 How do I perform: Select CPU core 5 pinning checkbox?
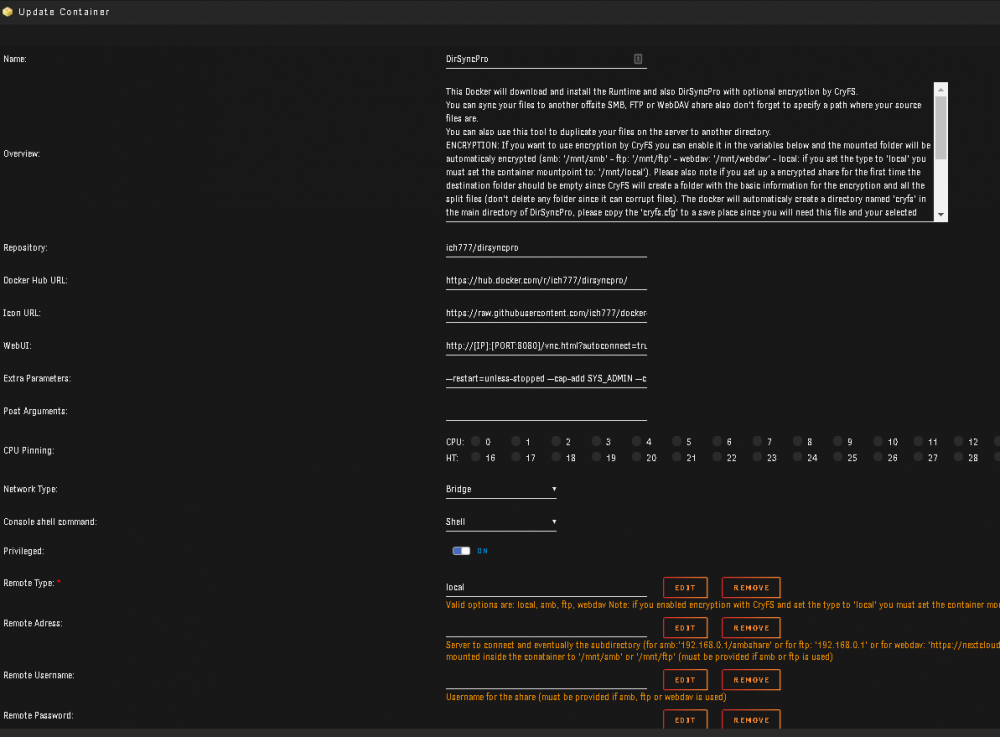click(x=677, y=441)
